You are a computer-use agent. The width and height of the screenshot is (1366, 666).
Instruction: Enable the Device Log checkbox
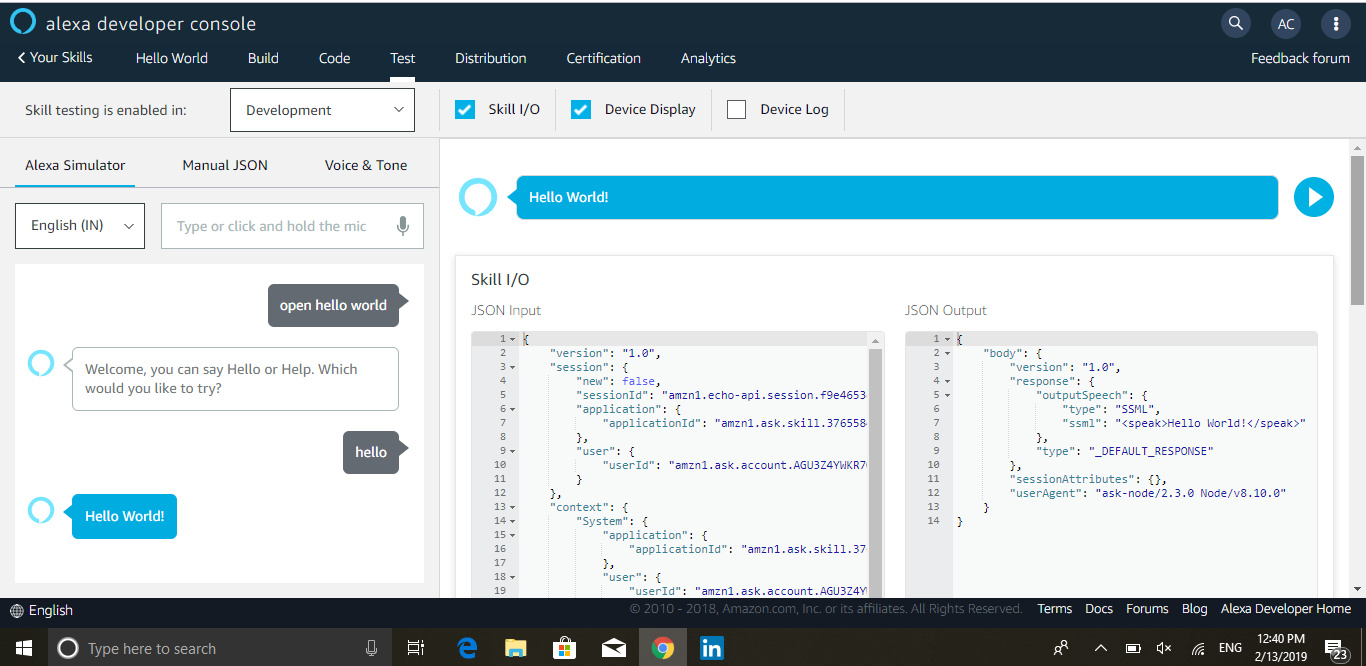pos(737,110)
